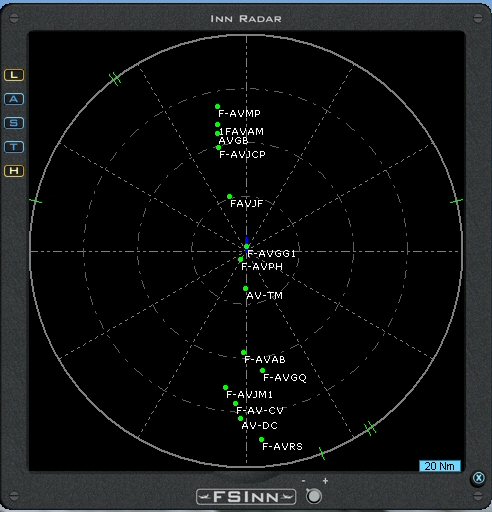This screenshot has height=512, width=492.
Task: Toggle the A button on left panel
Action: point(14,99)
